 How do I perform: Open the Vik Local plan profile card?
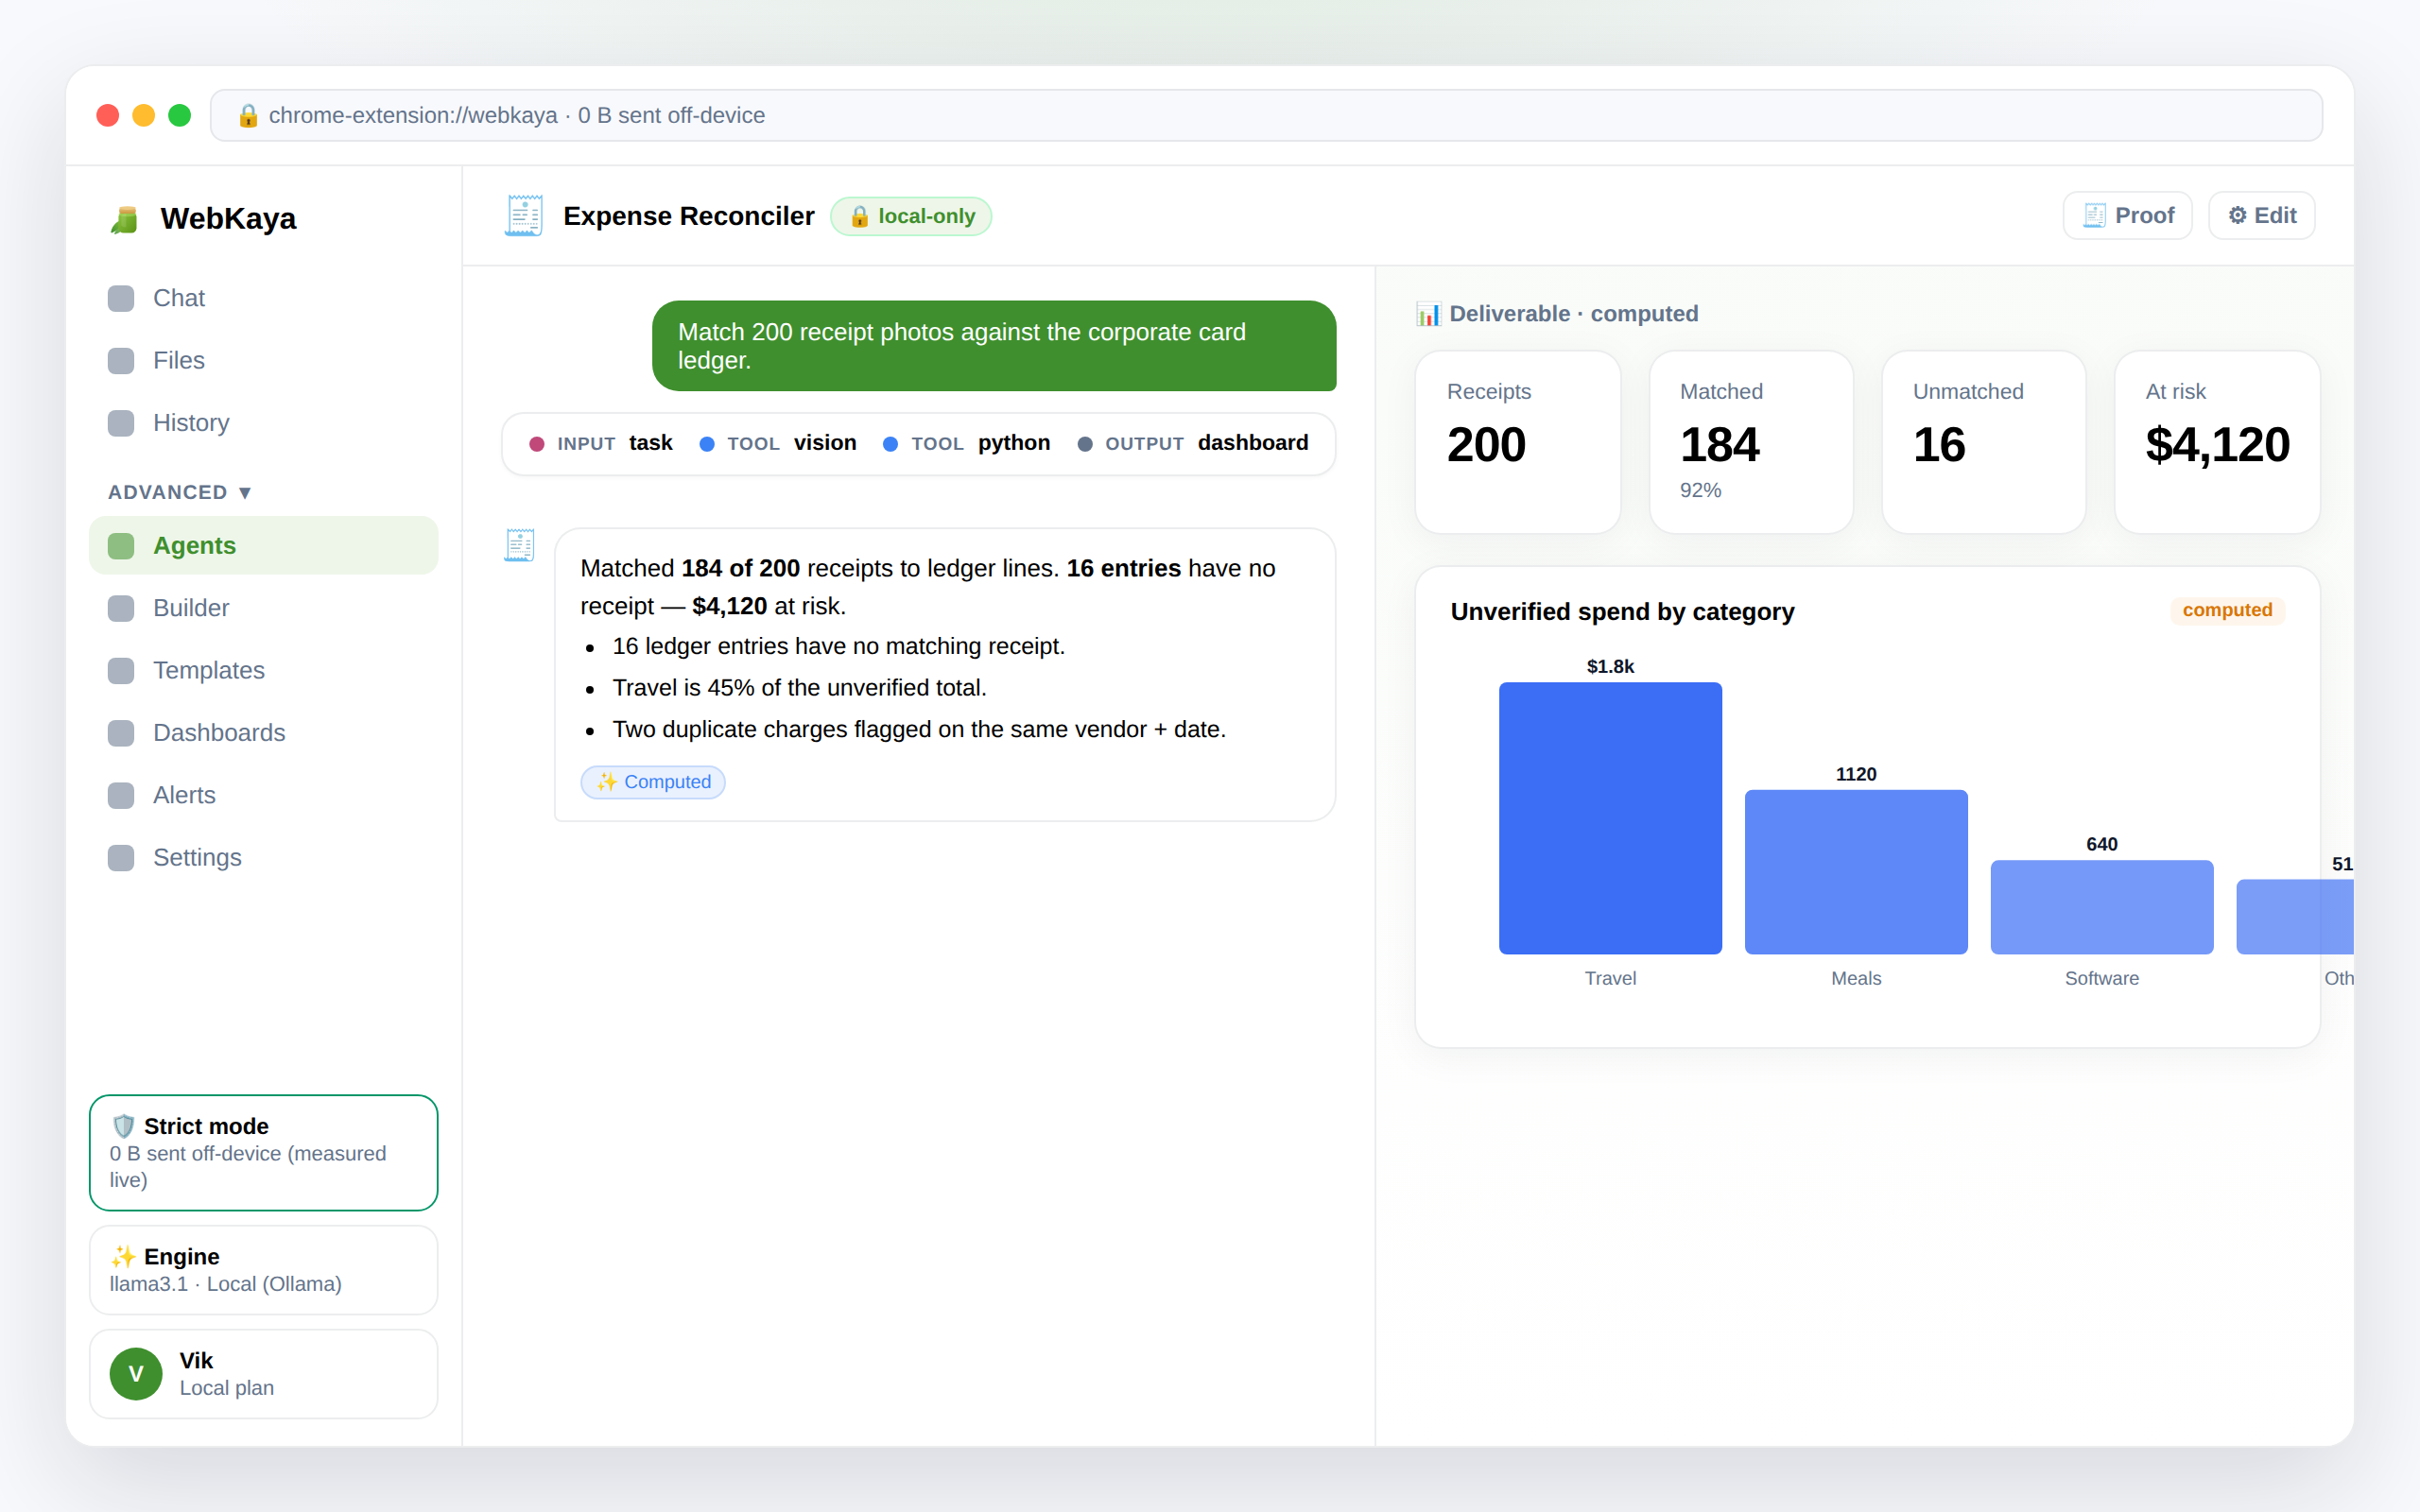pyautogui.click(x=264, y=1374)
